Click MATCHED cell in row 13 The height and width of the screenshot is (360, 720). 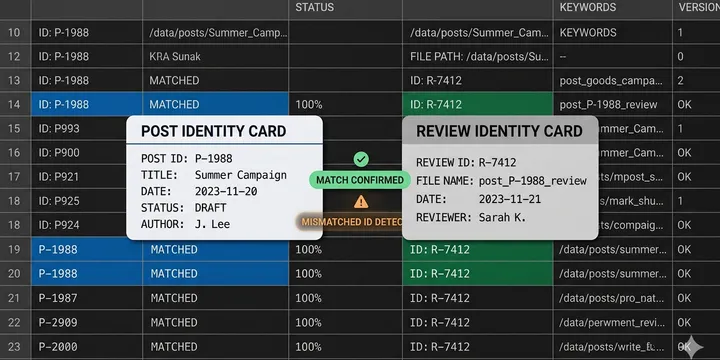[215, 80]
